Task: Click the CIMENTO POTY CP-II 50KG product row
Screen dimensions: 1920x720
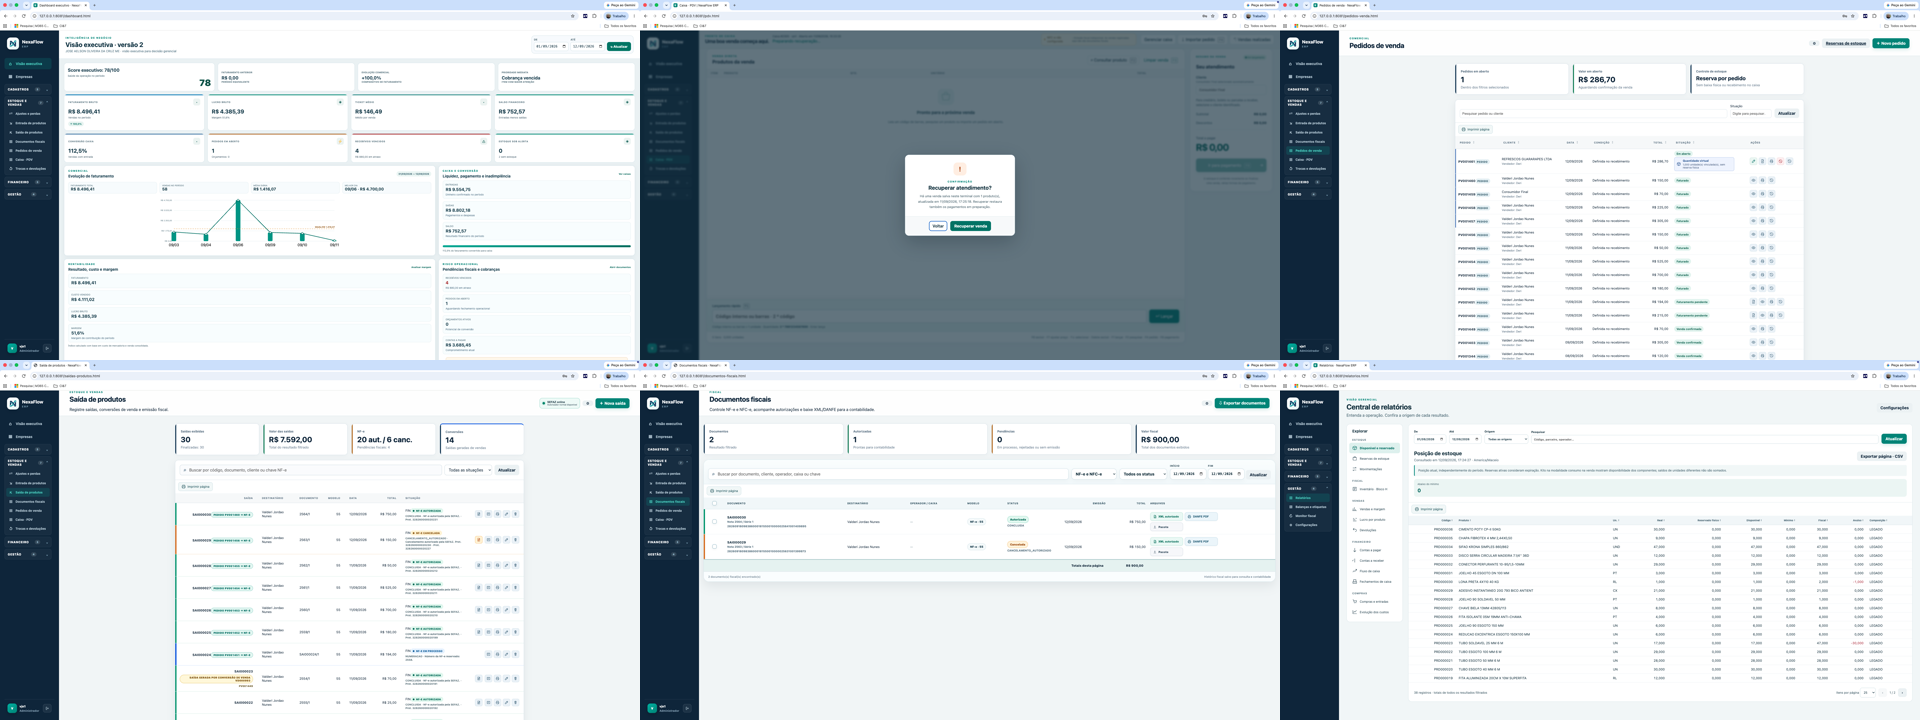Action: pyautogui.click(x=1660, y=530)
